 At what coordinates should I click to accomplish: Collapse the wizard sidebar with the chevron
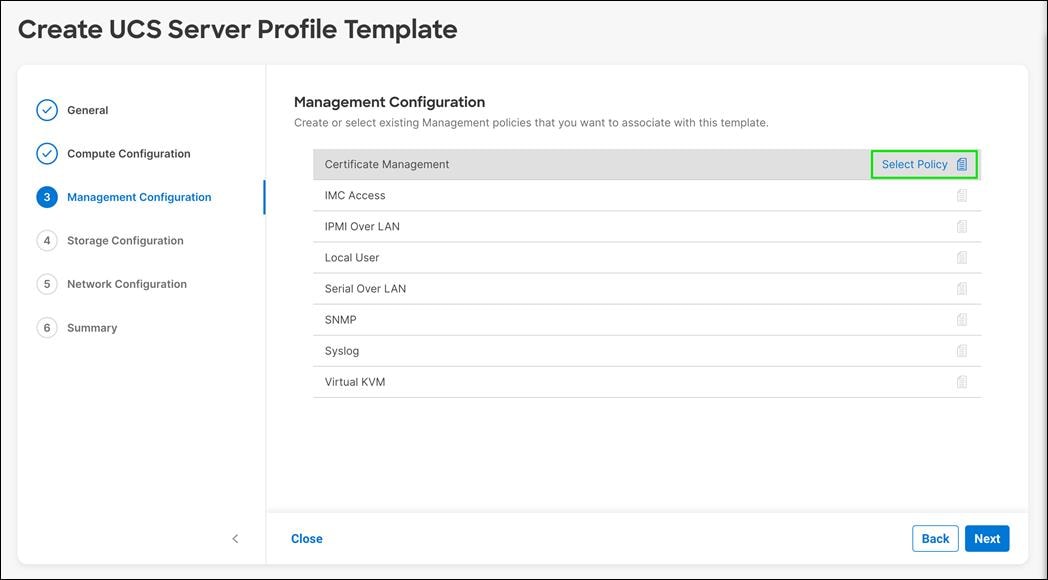[235, 538]
